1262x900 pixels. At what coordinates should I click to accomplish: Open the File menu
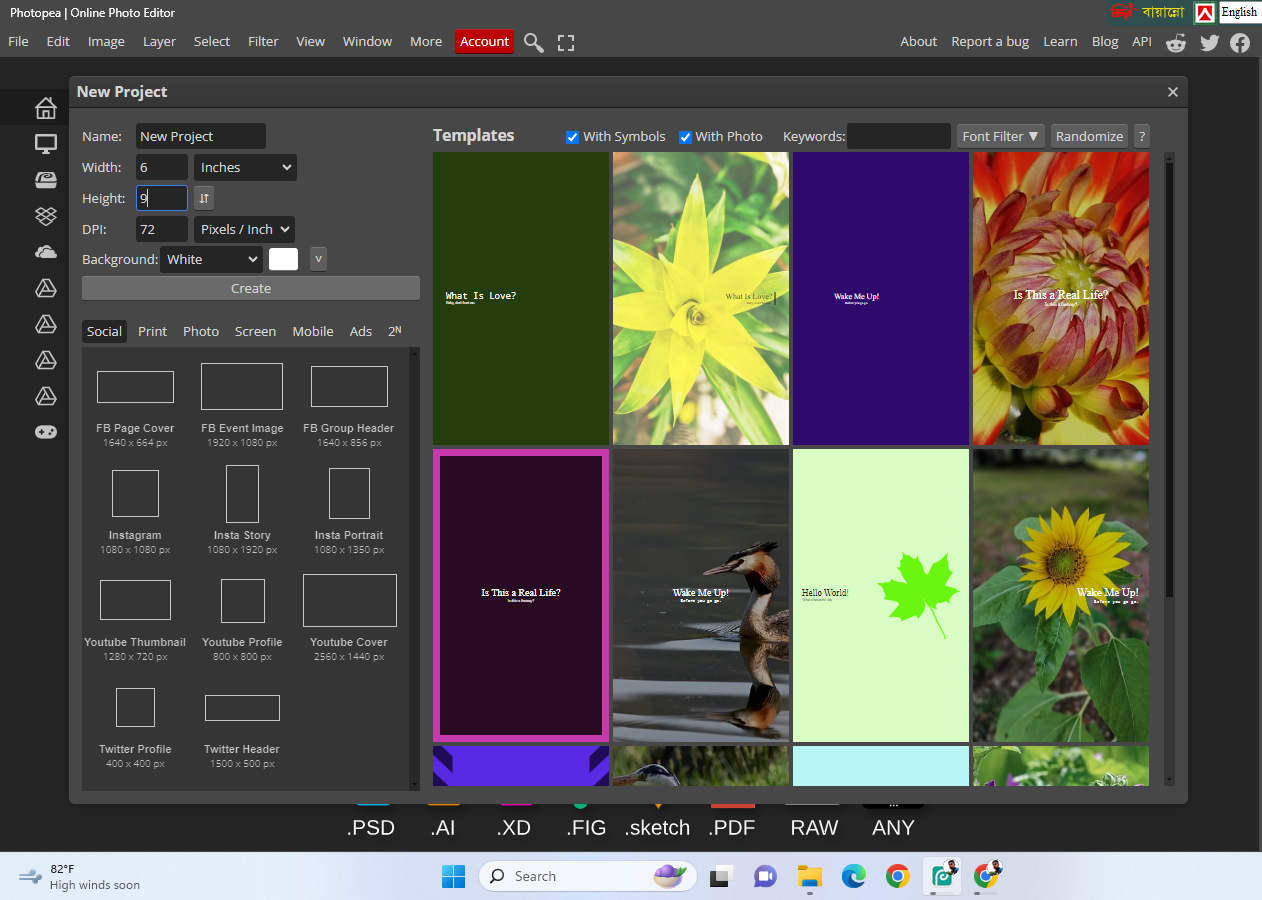(x=18, y=42)
